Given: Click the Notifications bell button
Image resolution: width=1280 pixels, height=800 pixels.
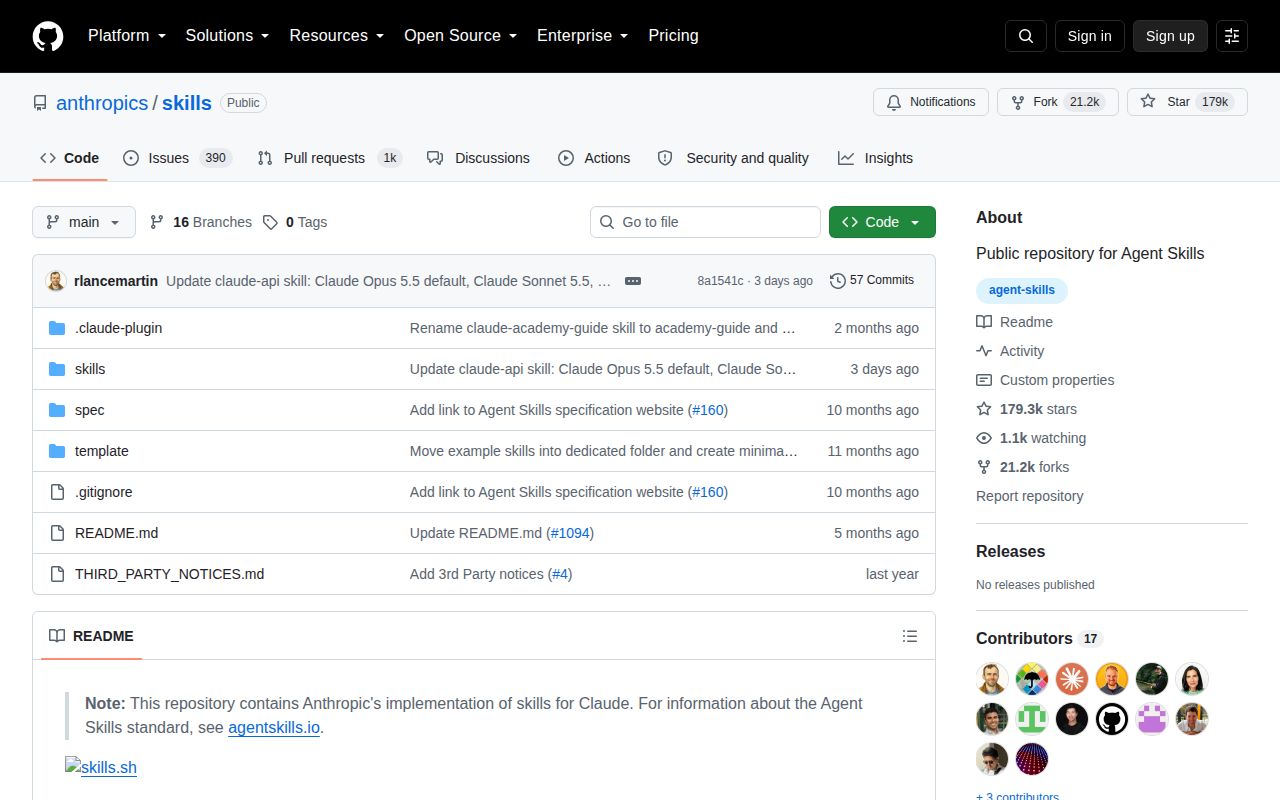Looking at the screenshot, I should (x=931, y=102).
